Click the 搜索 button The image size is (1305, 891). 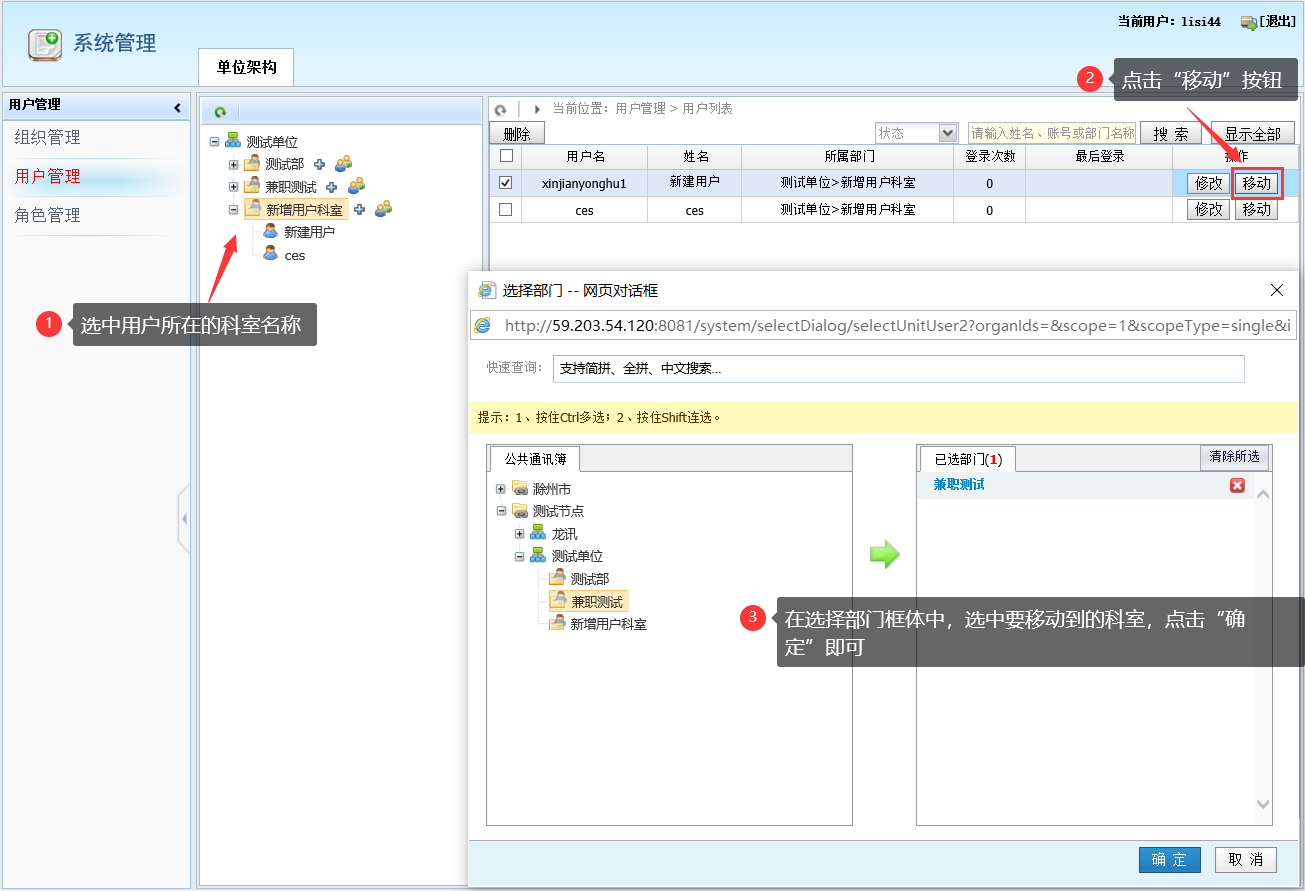tap(1171, 134)
